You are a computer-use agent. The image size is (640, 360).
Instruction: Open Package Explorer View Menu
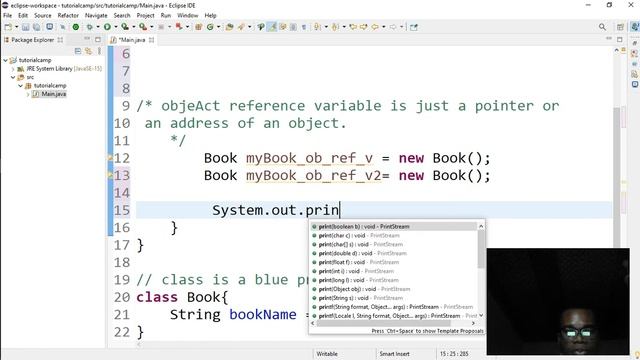(99, 51)
